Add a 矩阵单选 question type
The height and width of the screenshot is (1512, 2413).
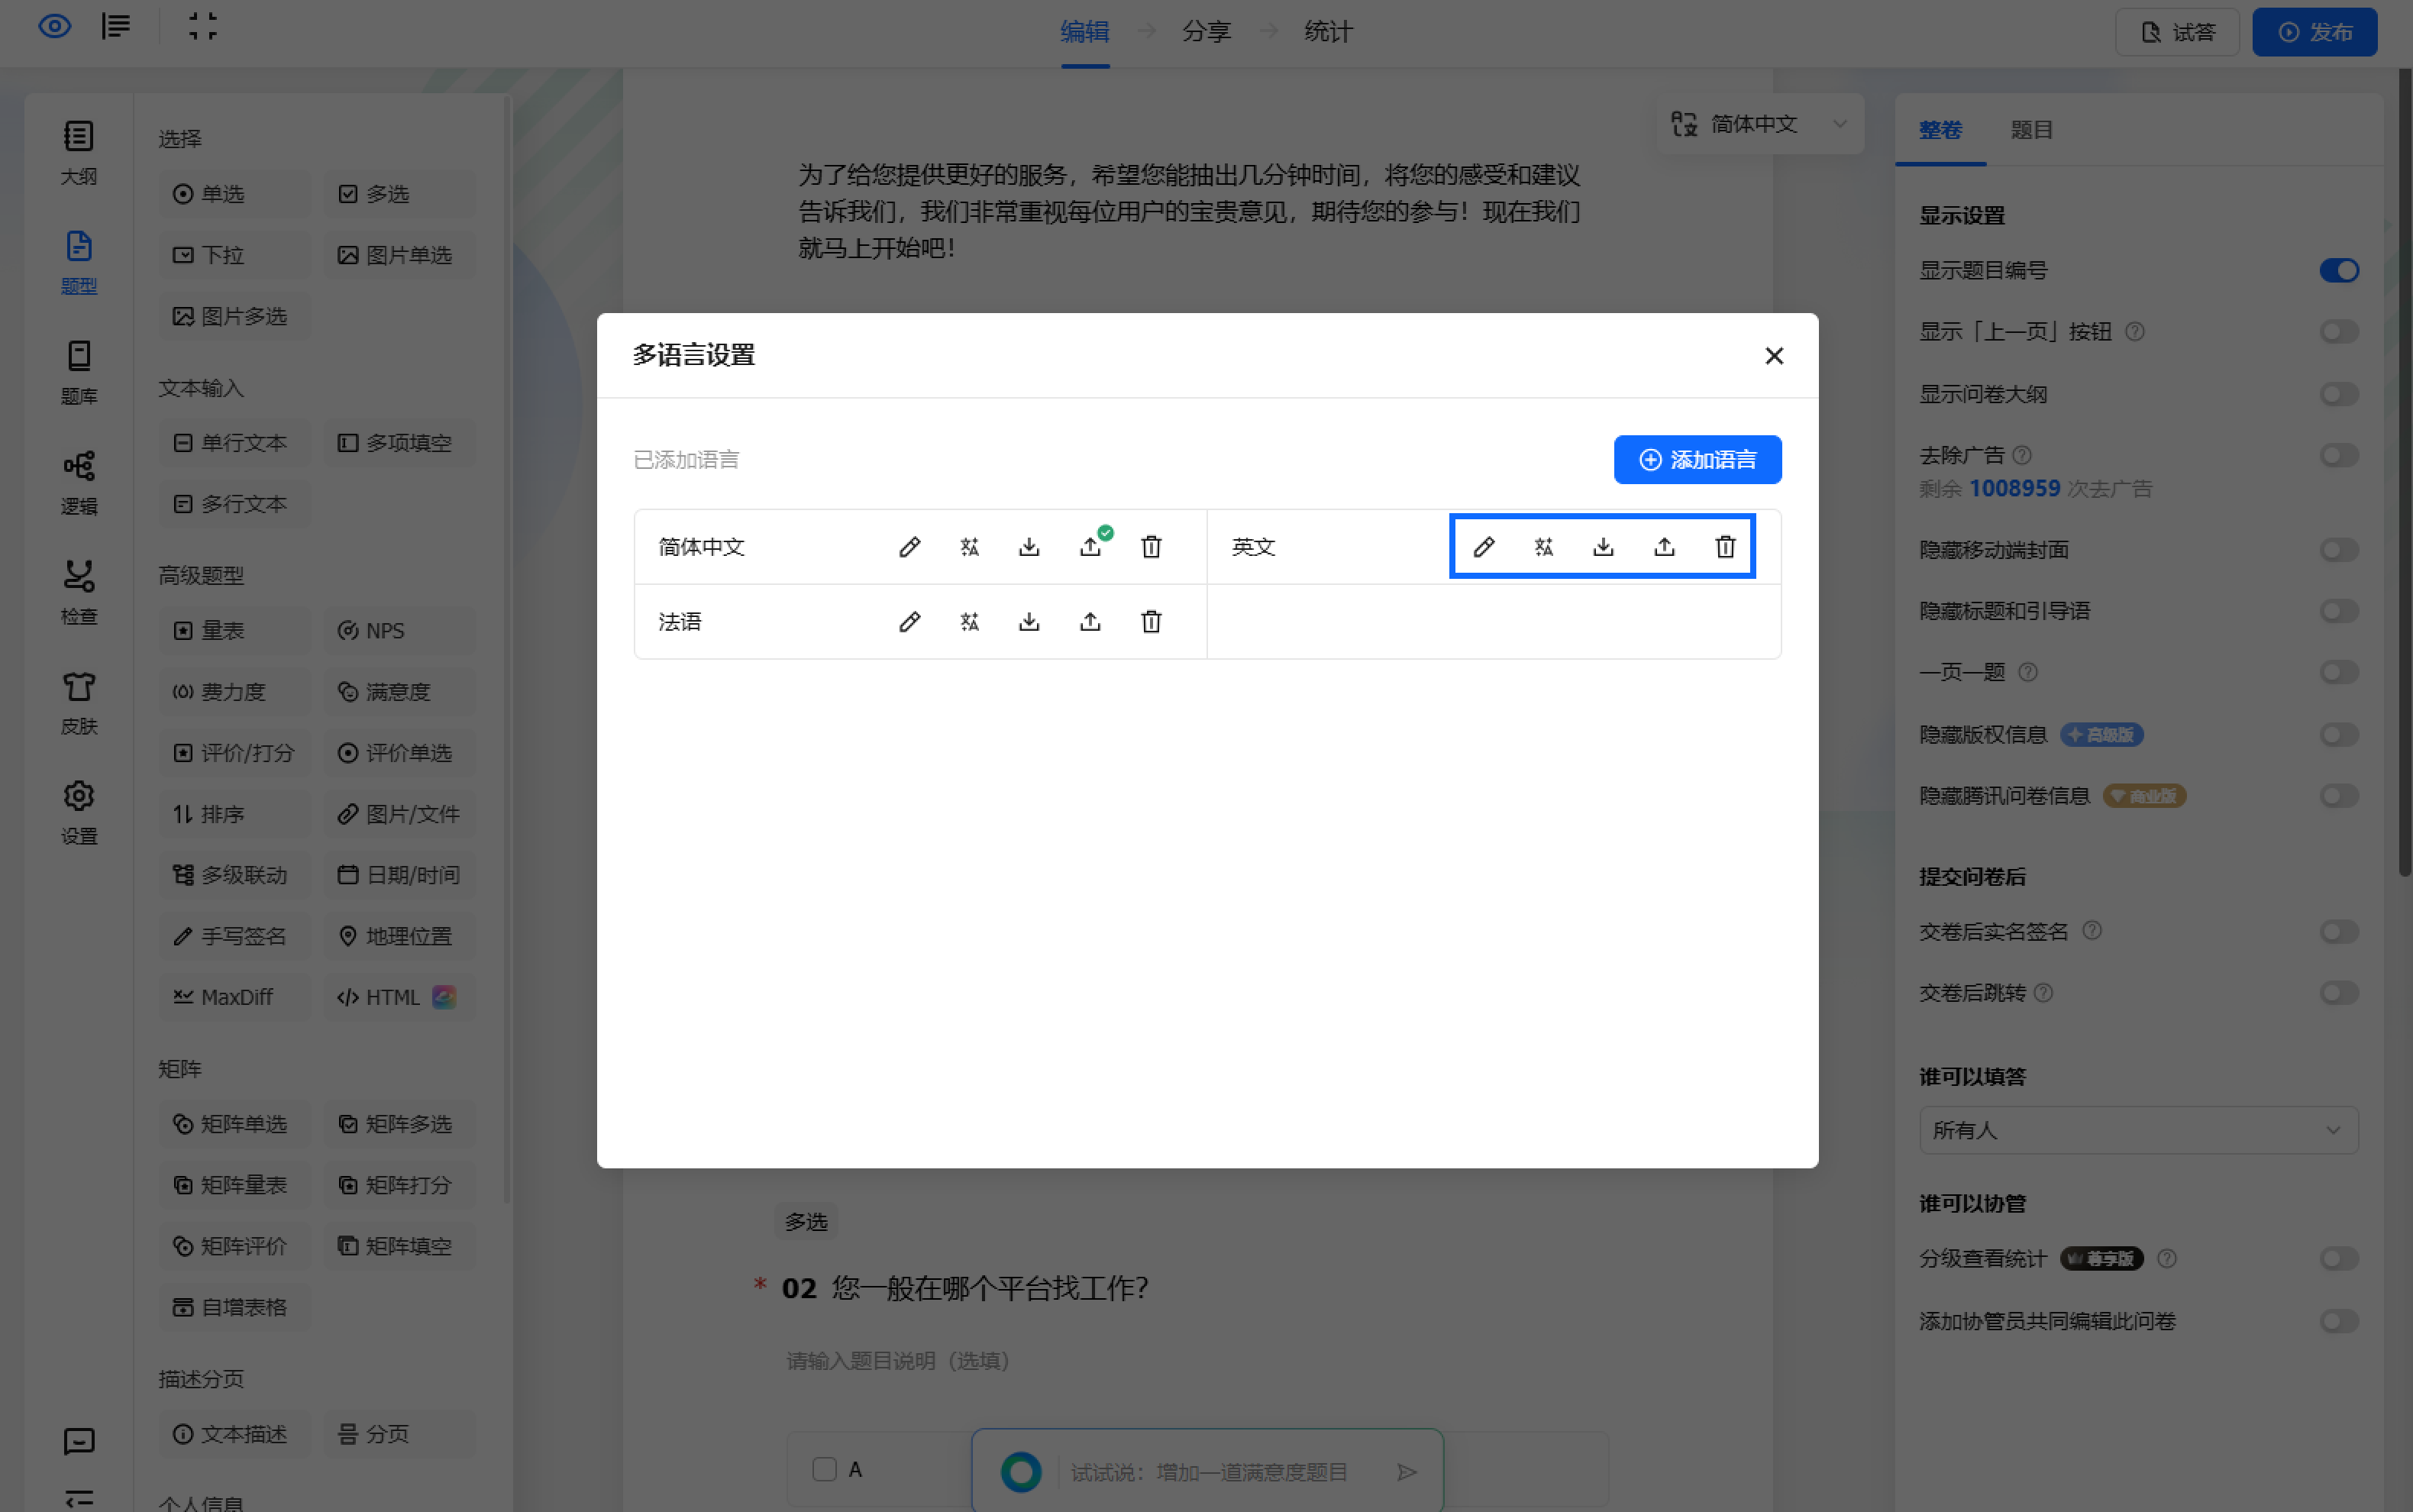234,1124
